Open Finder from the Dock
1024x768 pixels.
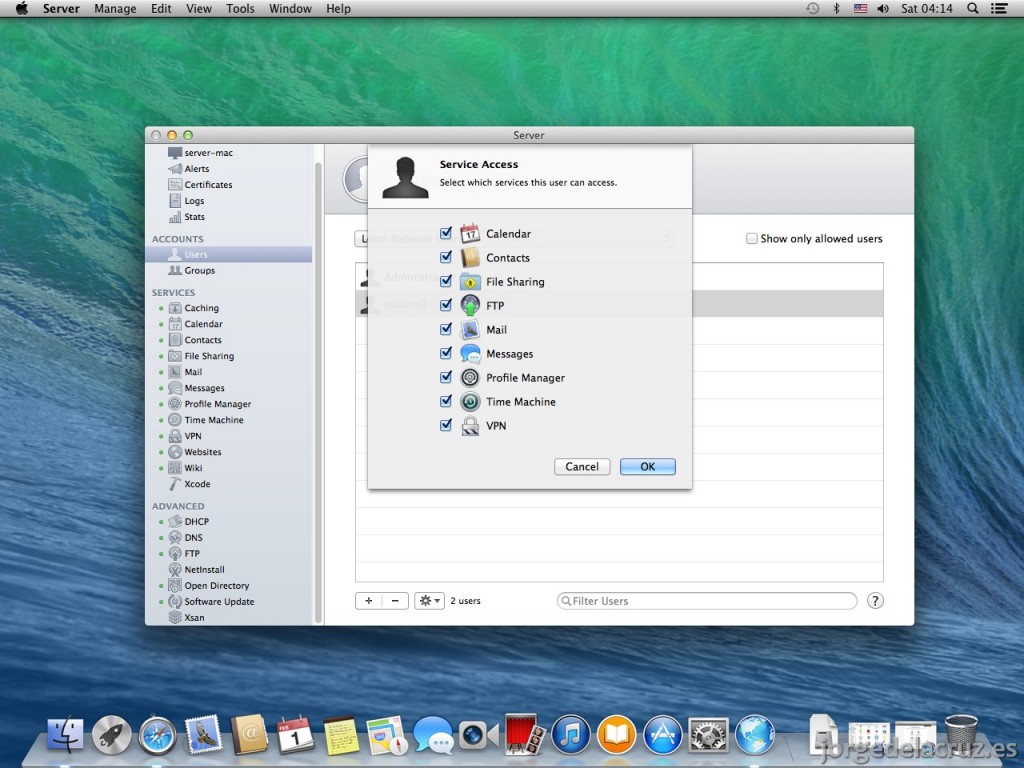click(65, 735)
